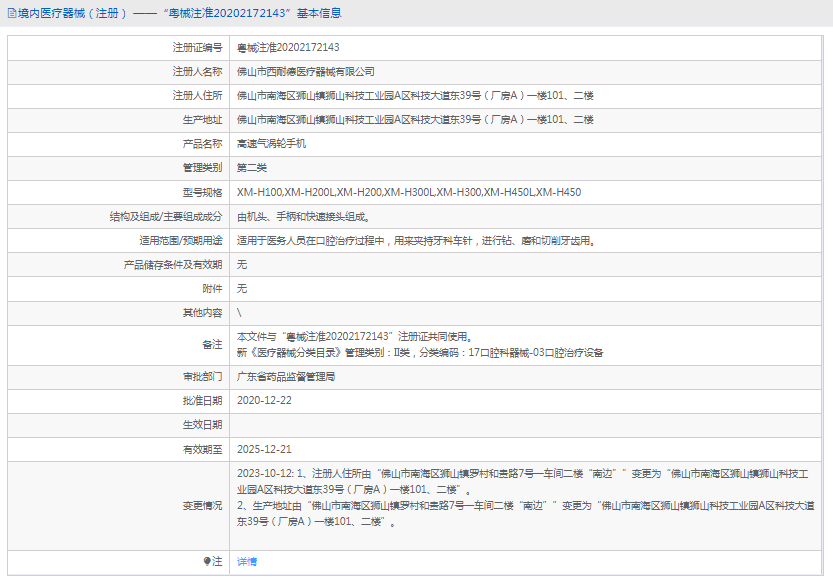This screenshot has height=579, width=833.
Task: Click the 批准日期 label
Action: coord(202,401)
